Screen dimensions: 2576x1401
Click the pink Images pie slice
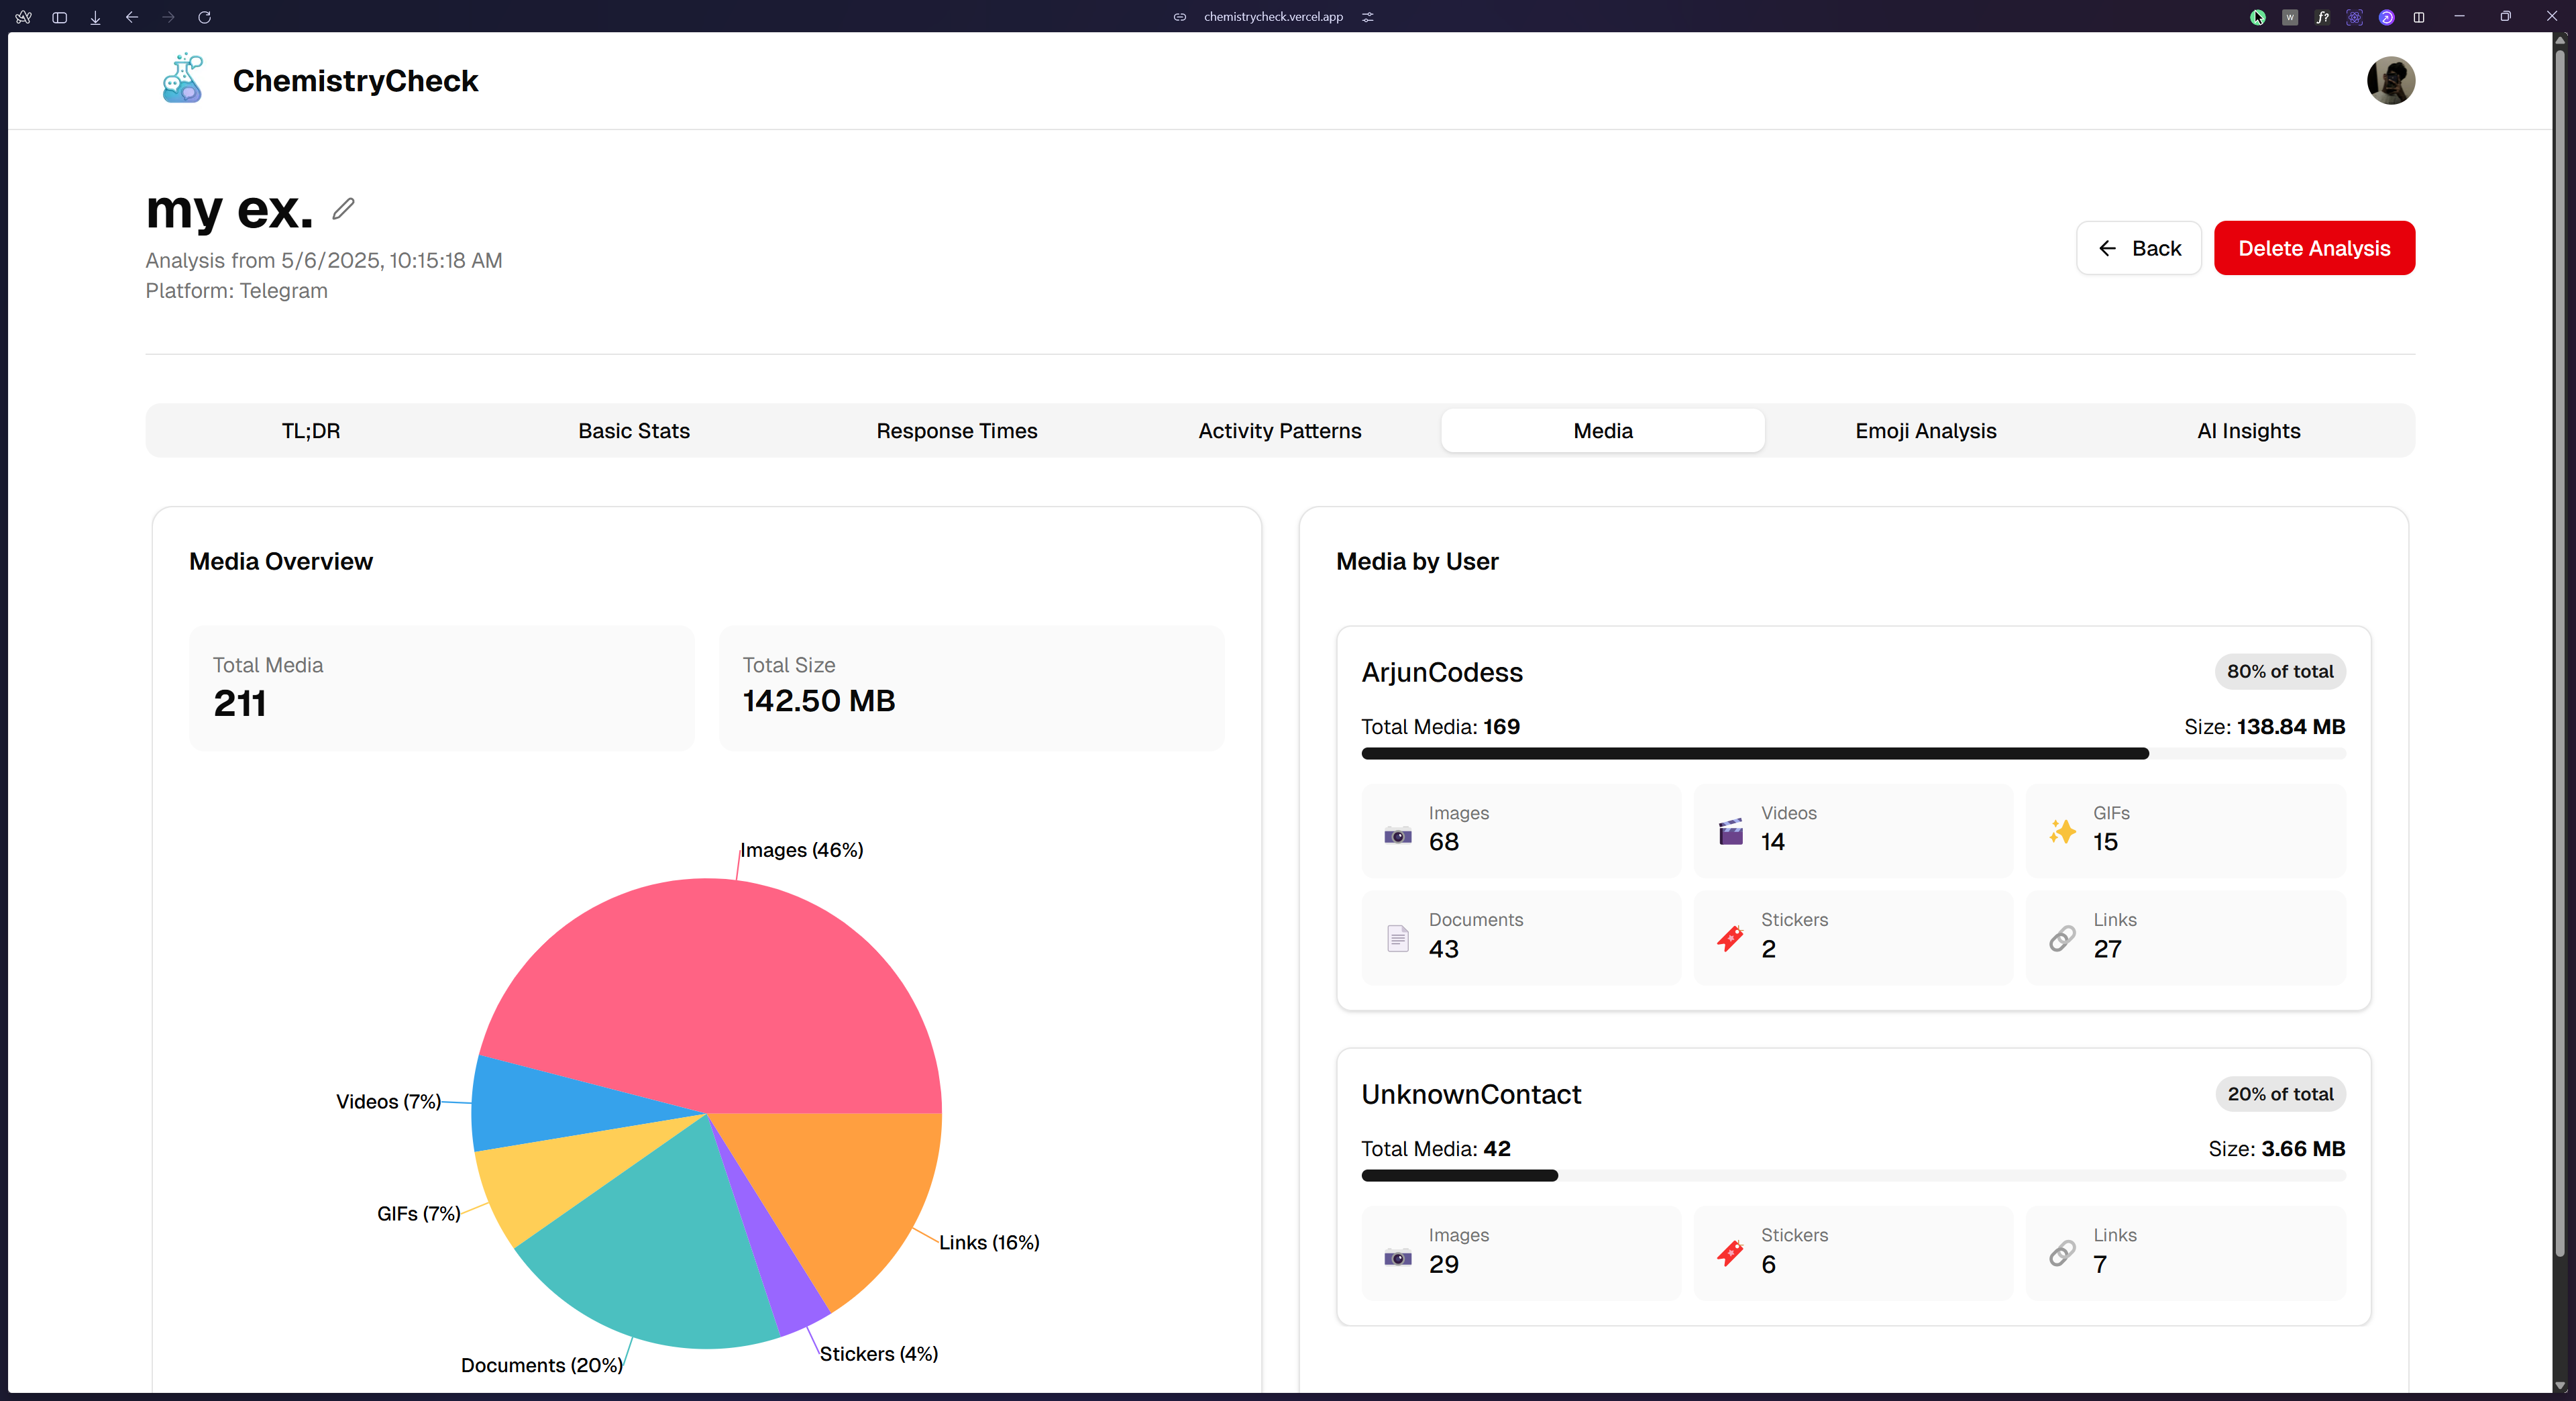pyautogui.click(x=720, y=990)
